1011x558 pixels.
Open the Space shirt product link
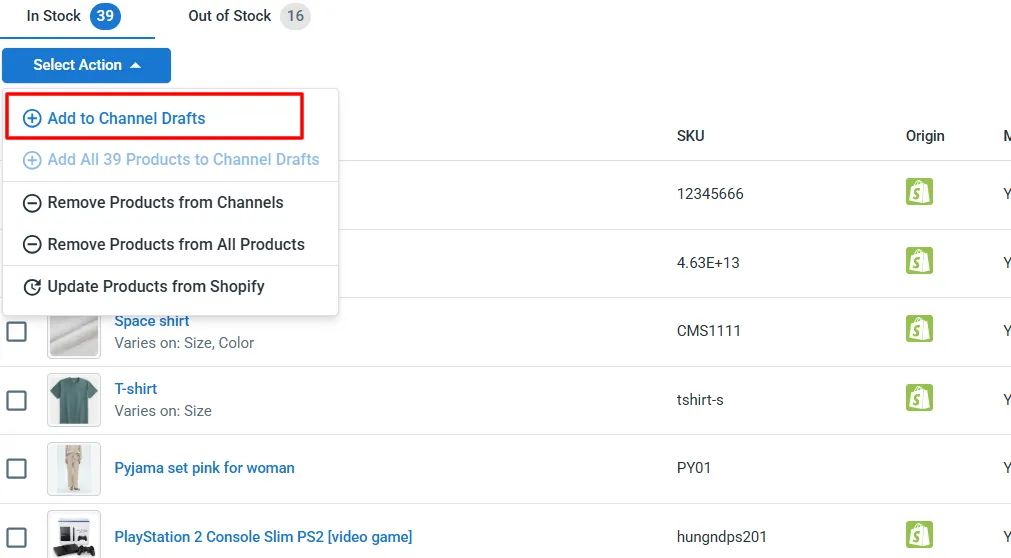(152, 321)
